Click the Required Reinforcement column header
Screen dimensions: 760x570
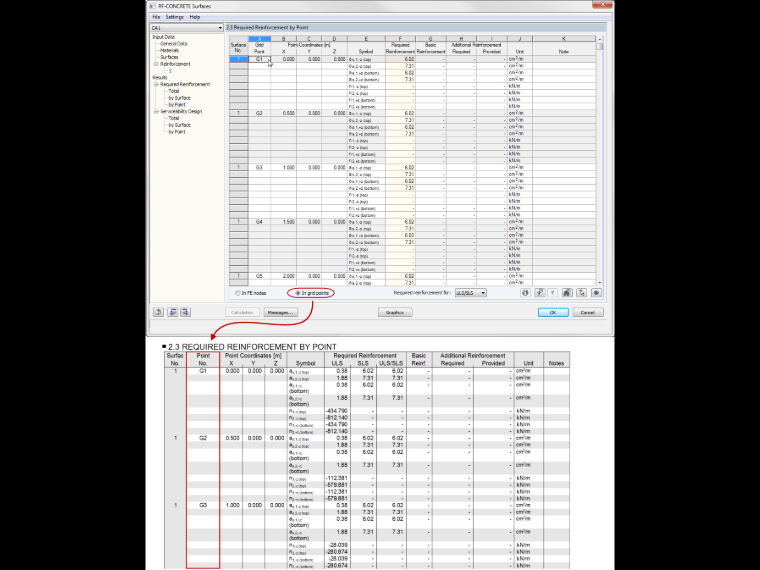click(400, 48)
